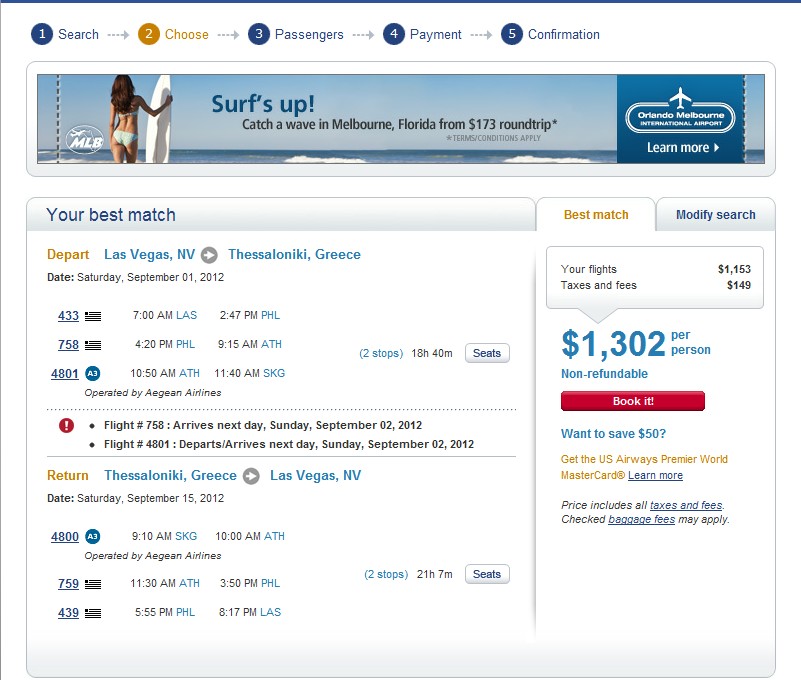Open the baggage fees link

[641, 520]
